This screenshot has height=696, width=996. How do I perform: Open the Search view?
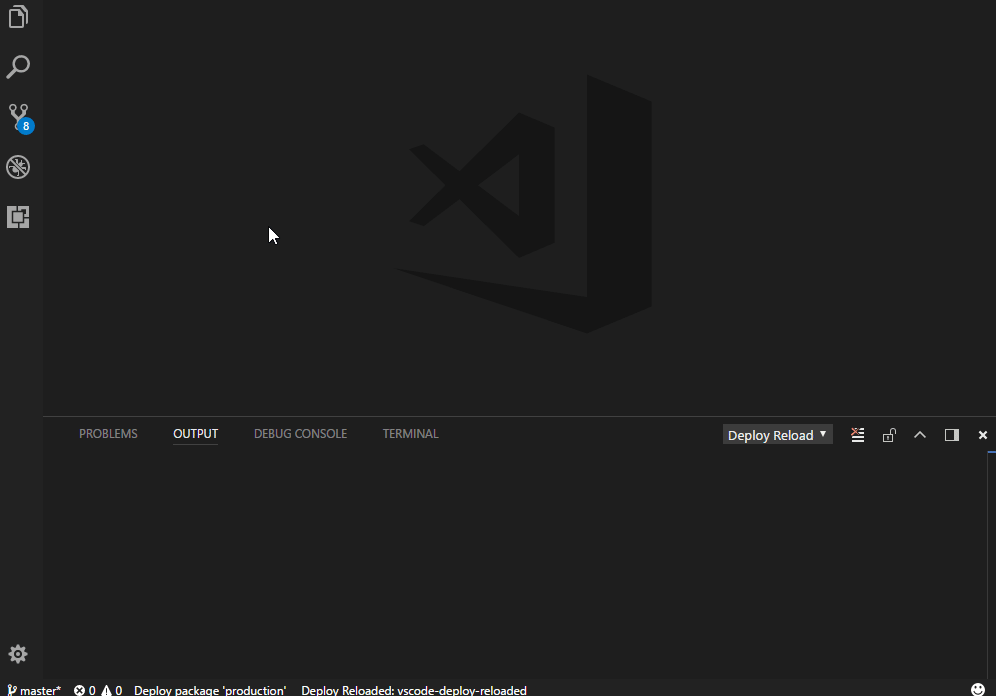point(18,67)
